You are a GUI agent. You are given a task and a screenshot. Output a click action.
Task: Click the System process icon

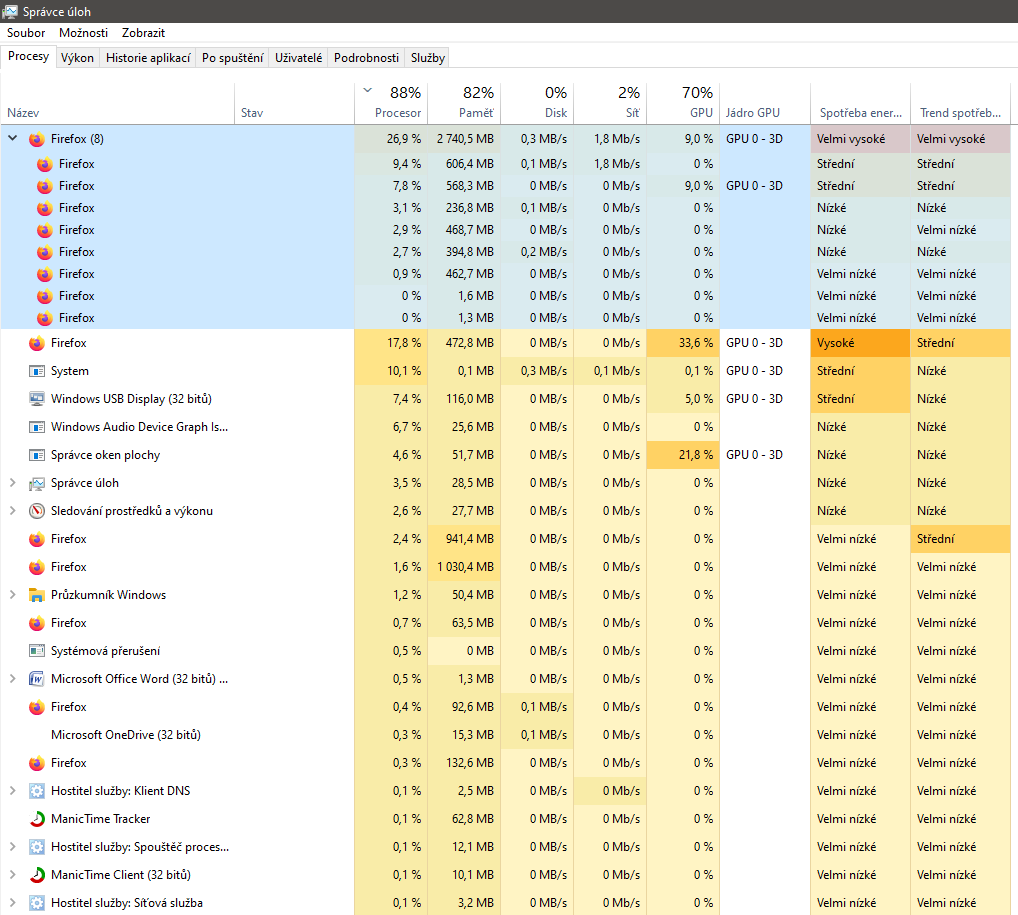click(37, 371)
